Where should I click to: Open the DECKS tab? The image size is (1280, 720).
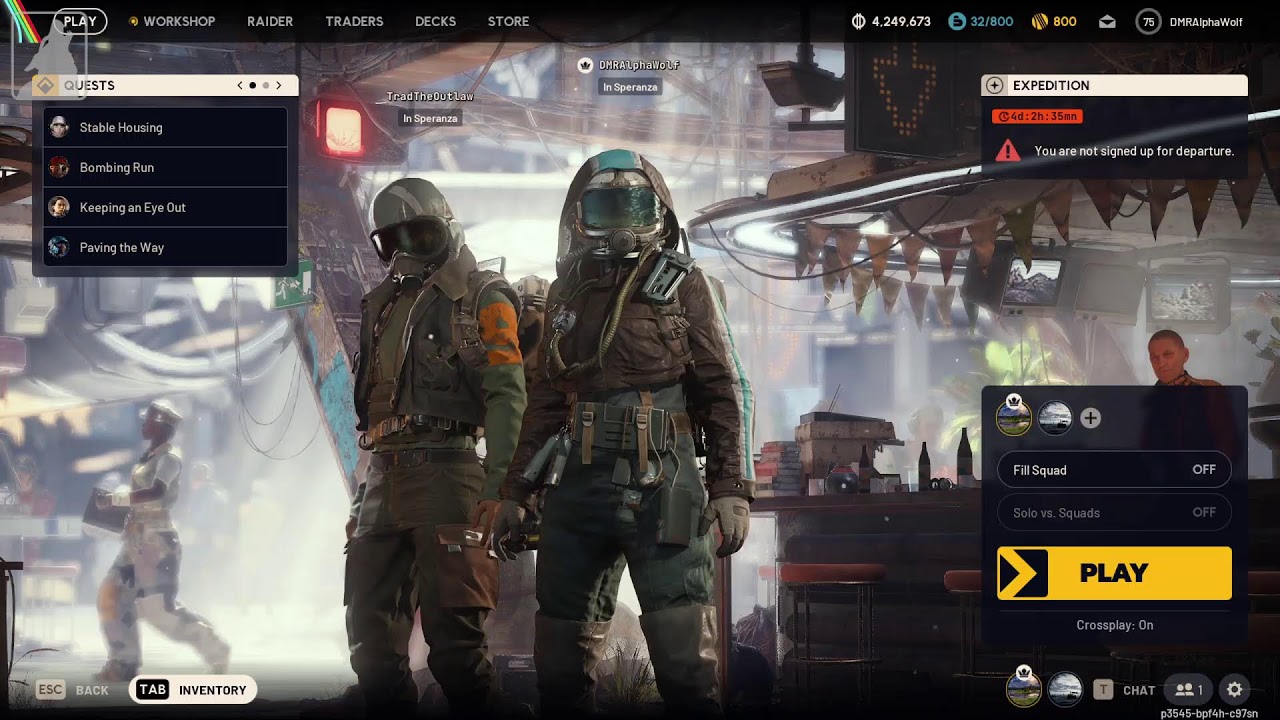[x=435, y=21]
